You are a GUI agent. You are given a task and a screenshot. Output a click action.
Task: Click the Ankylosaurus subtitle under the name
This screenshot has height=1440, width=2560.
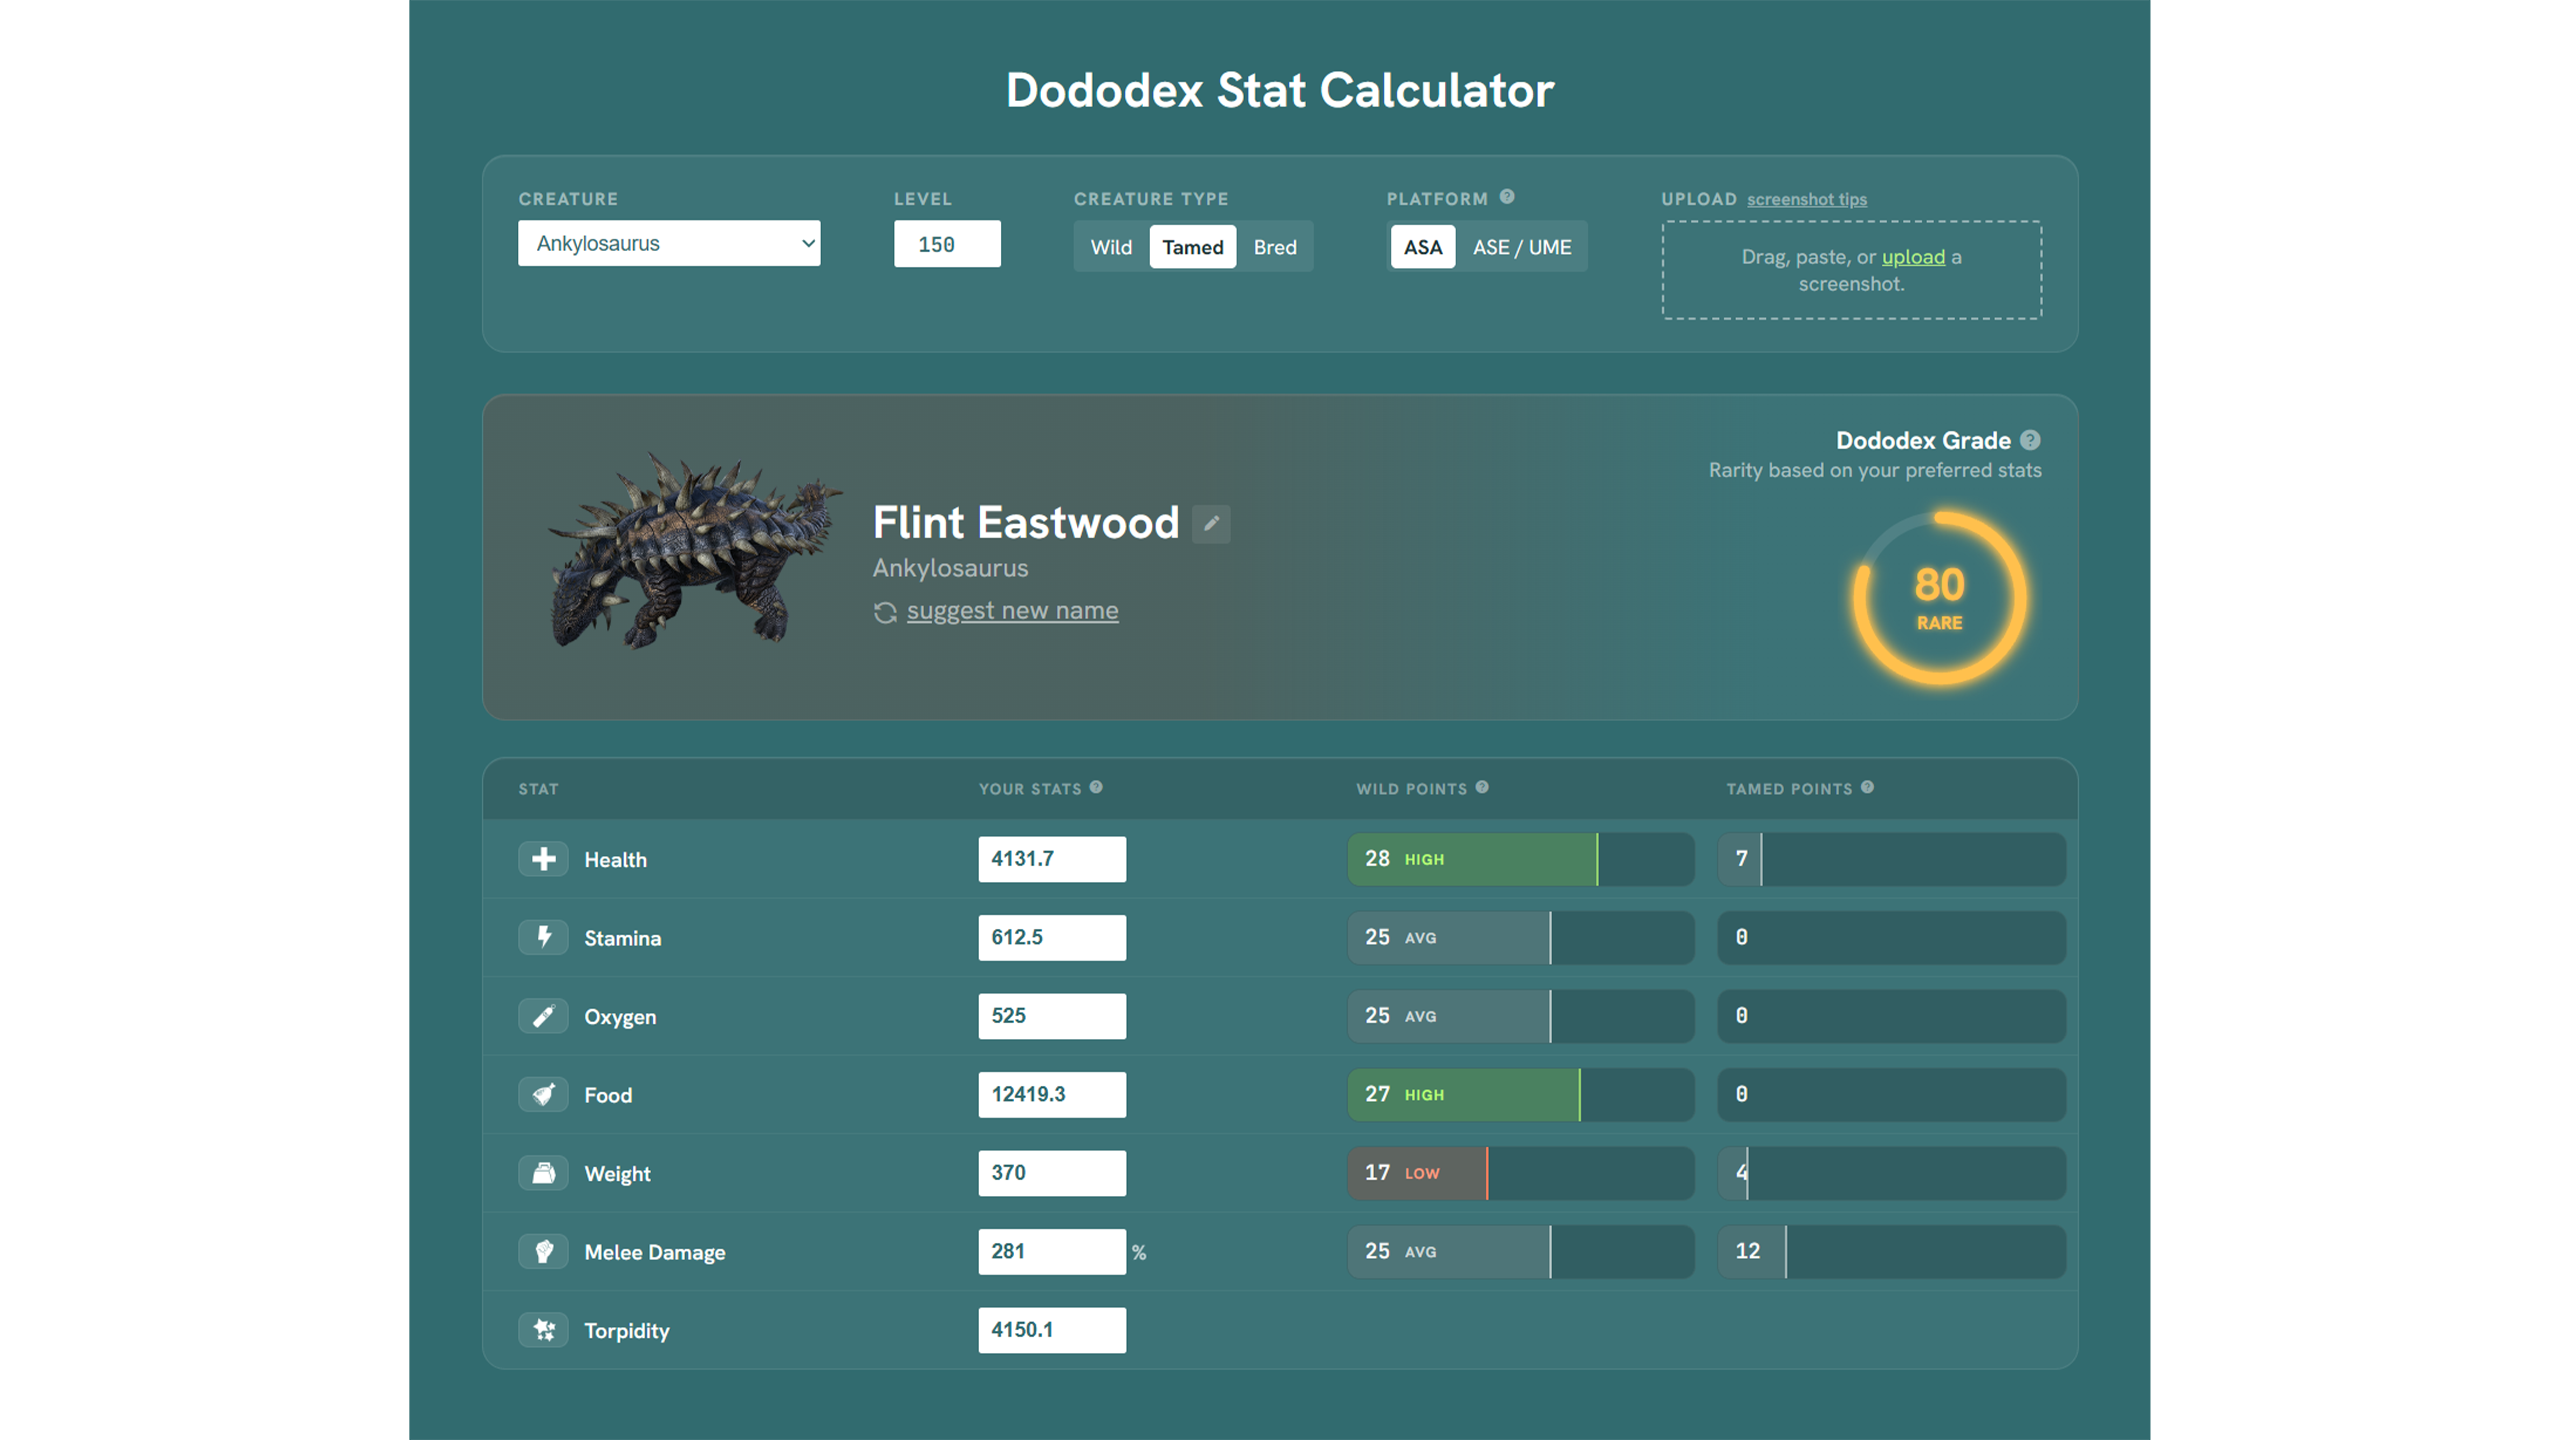coord(950,568)
